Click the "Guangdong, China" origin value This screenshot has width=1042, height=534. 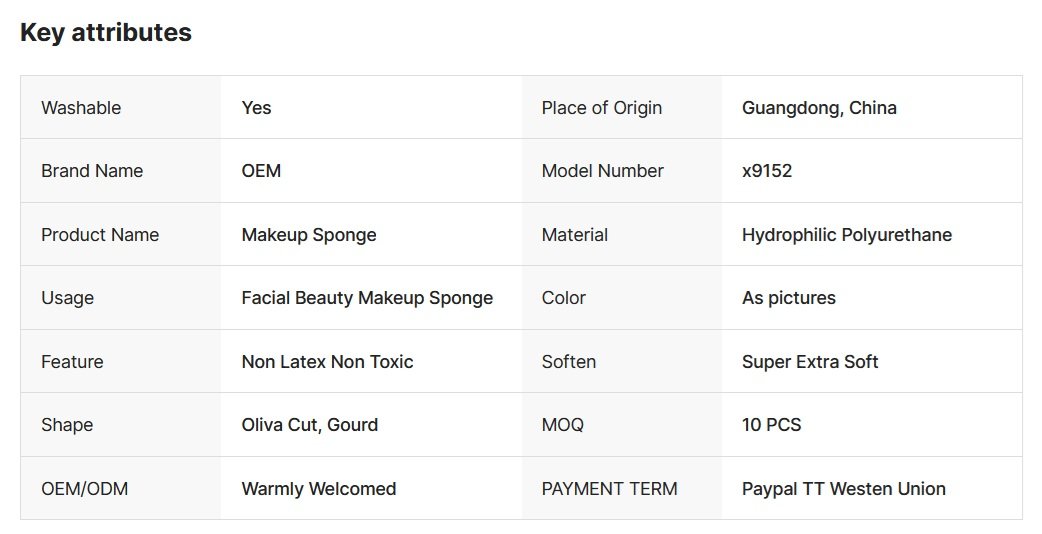tap(819, 108)
